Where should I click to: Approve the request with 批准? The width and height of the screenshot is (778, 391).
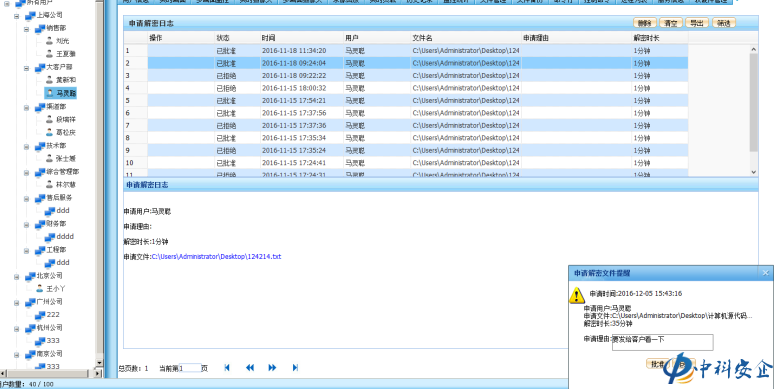(x=657, y=364)
